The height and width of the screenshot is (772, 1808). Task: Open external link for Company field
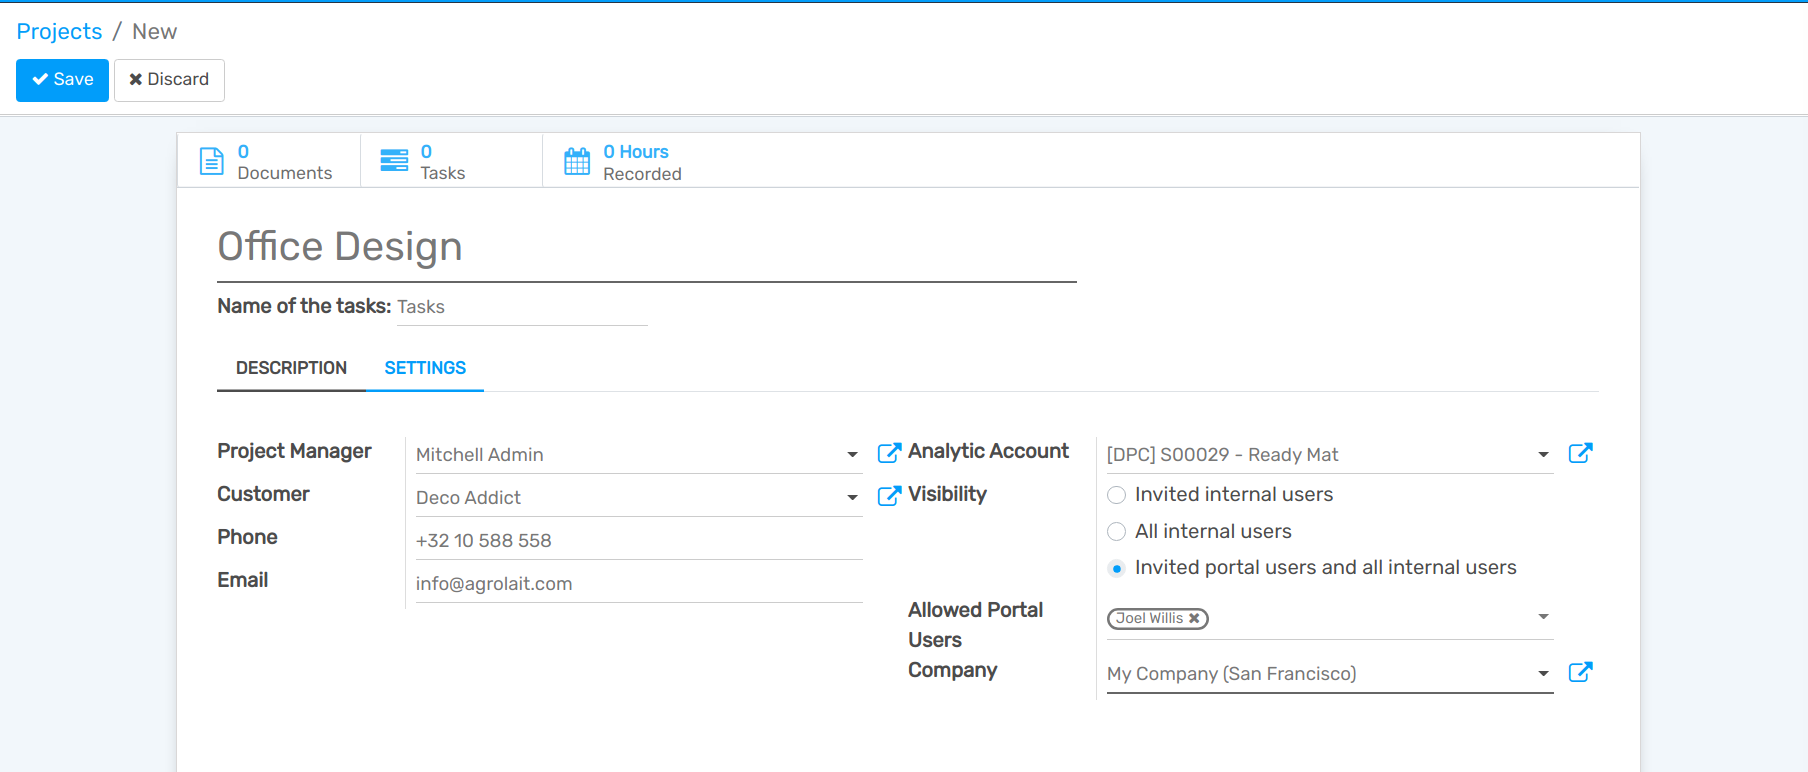tap(1580, 672)
